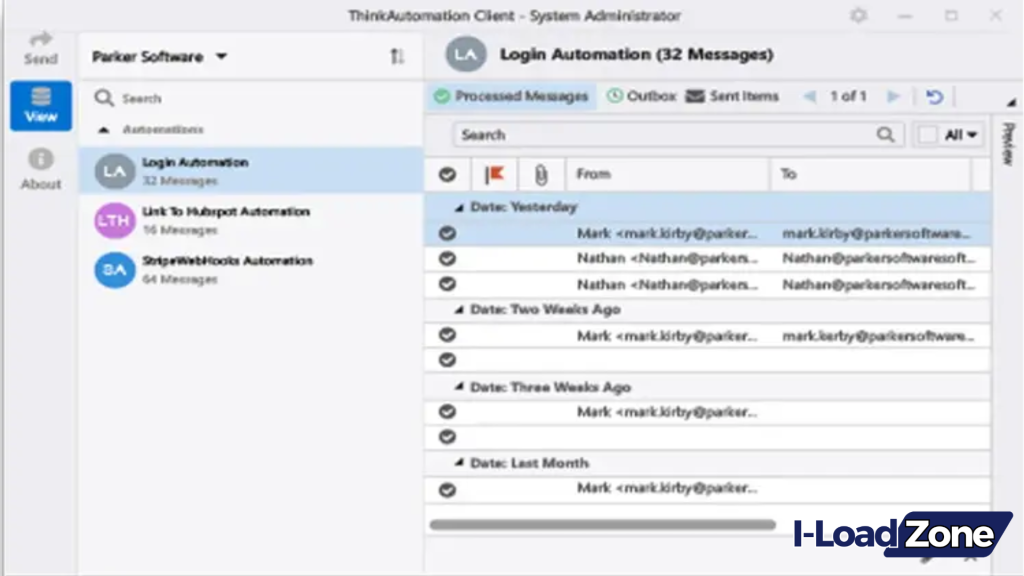The width and height of the screenshot is (1024, 576).
Task: Click the refresh arrow icon near the pager
Action: (934, 96)
